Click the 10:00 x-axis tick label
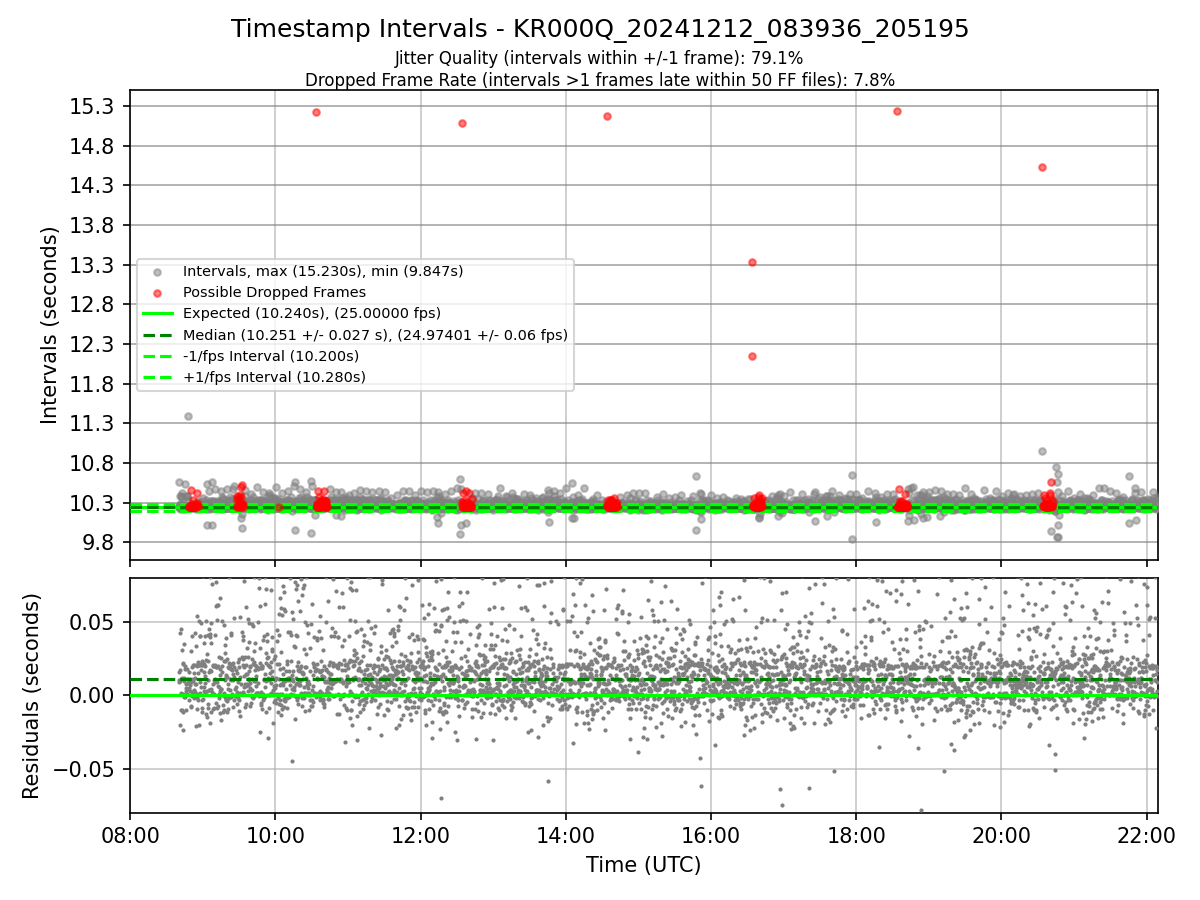Image resolution: width=1200 pixels, height=900 pixels. pos(275,835)
